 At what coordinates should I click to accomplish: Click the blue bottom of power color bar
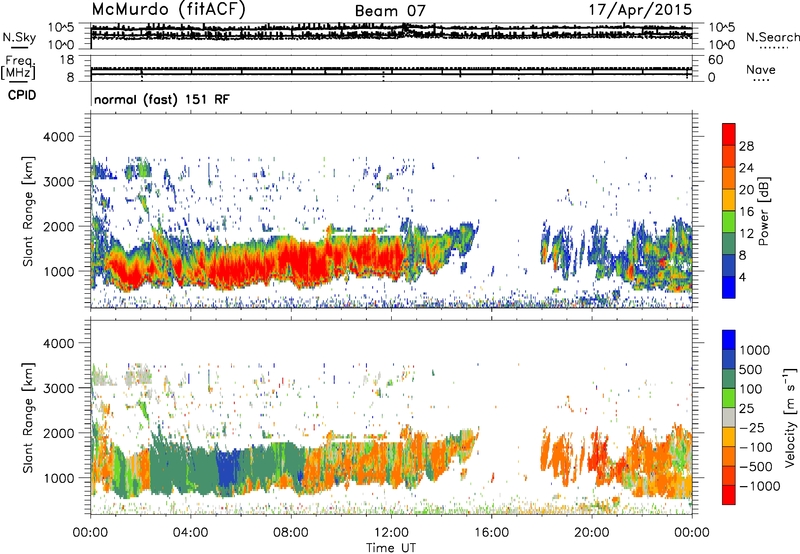tap(729, 287)
